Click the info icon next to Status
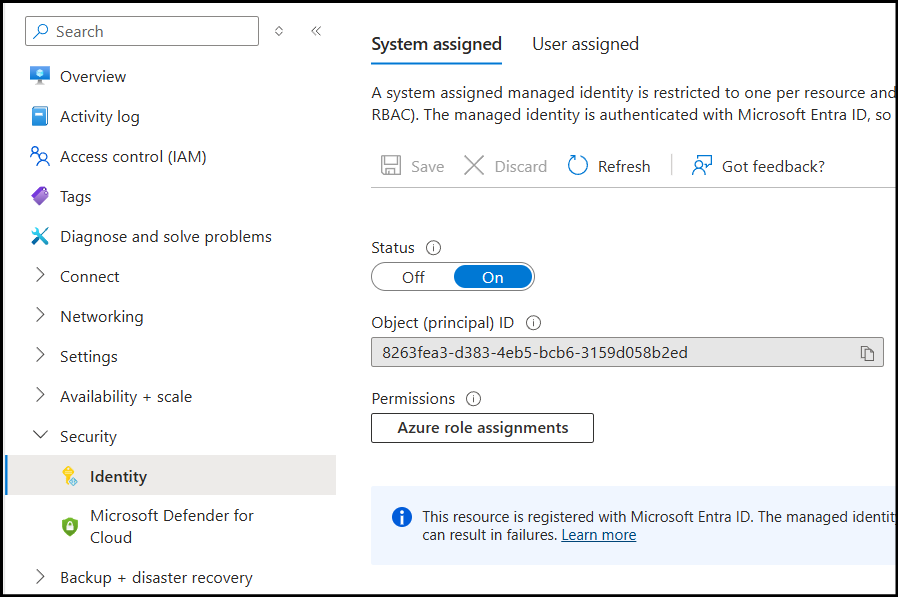Viewport: 898px width, 597px height. pos(433,248)
